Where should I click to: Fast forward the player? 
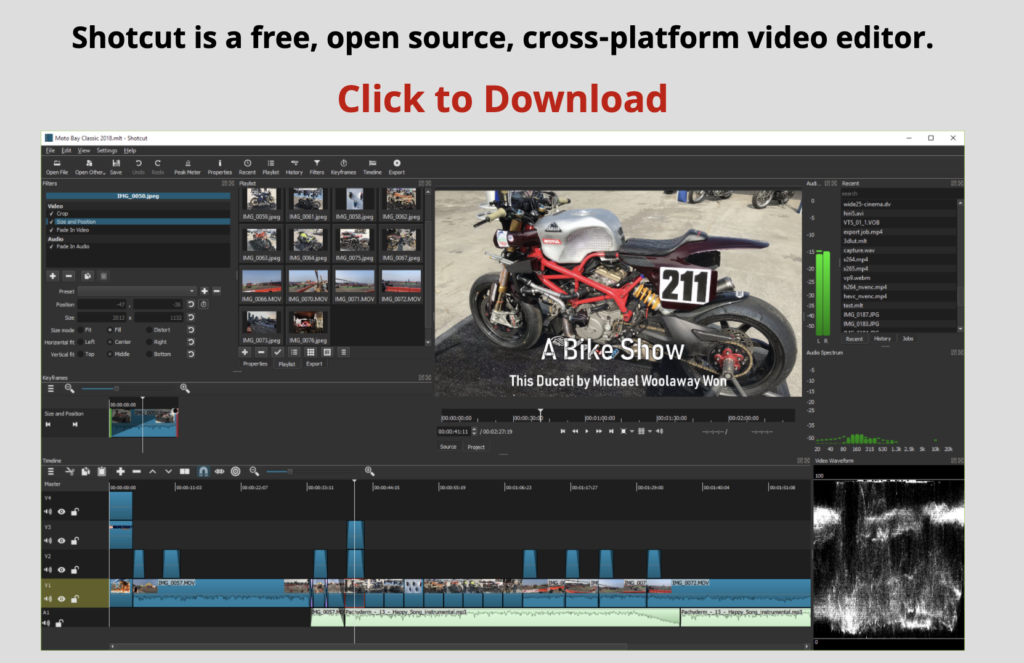[599, 431]
